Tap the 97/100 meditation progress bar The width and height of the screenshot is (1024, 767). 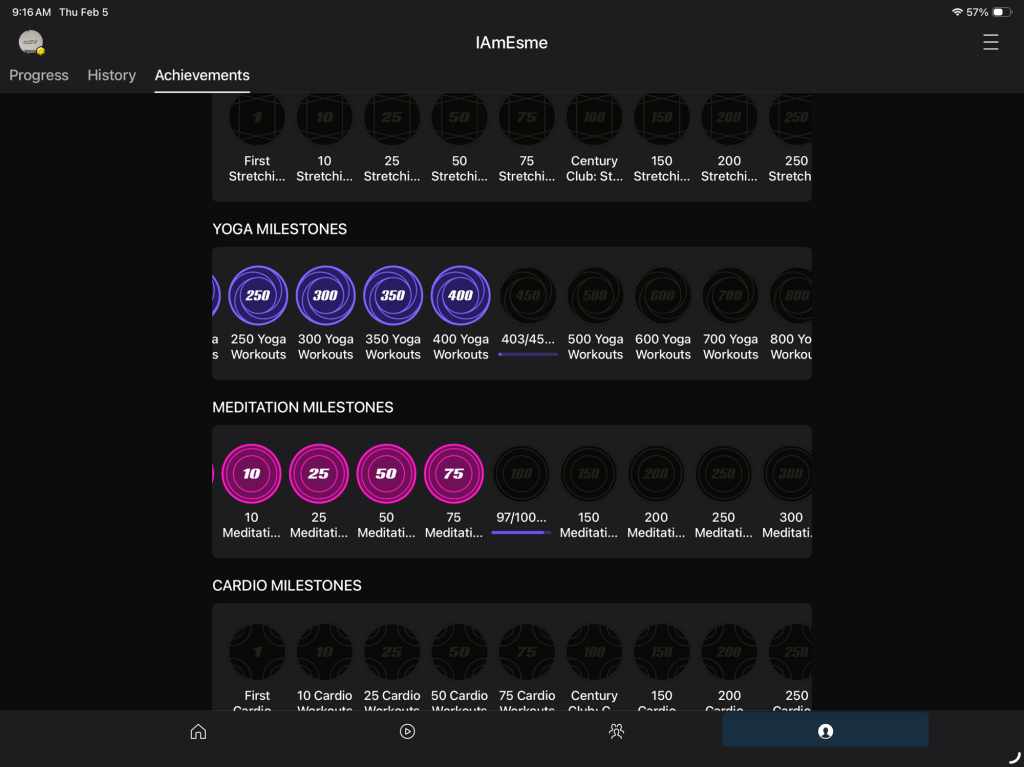pos(521,532)
